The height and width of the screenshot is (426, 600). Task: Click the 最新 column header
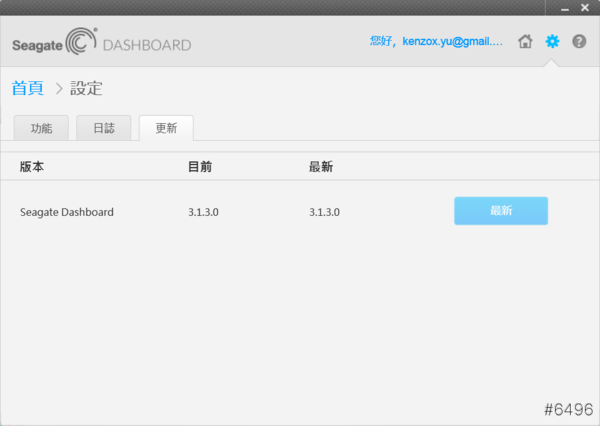321,166
